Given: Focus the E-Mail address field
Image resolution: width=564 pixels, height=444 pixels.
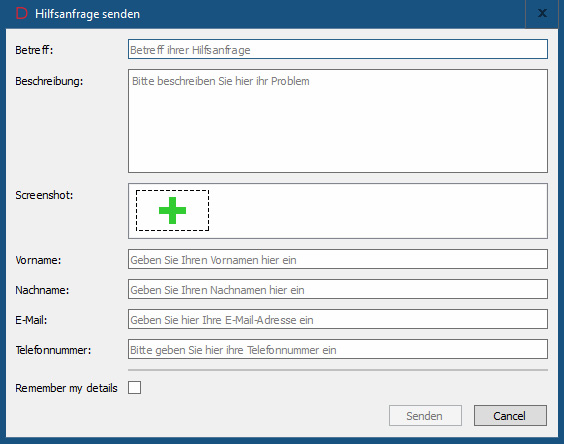Looking at the screenshot, I should coord(338,319).
